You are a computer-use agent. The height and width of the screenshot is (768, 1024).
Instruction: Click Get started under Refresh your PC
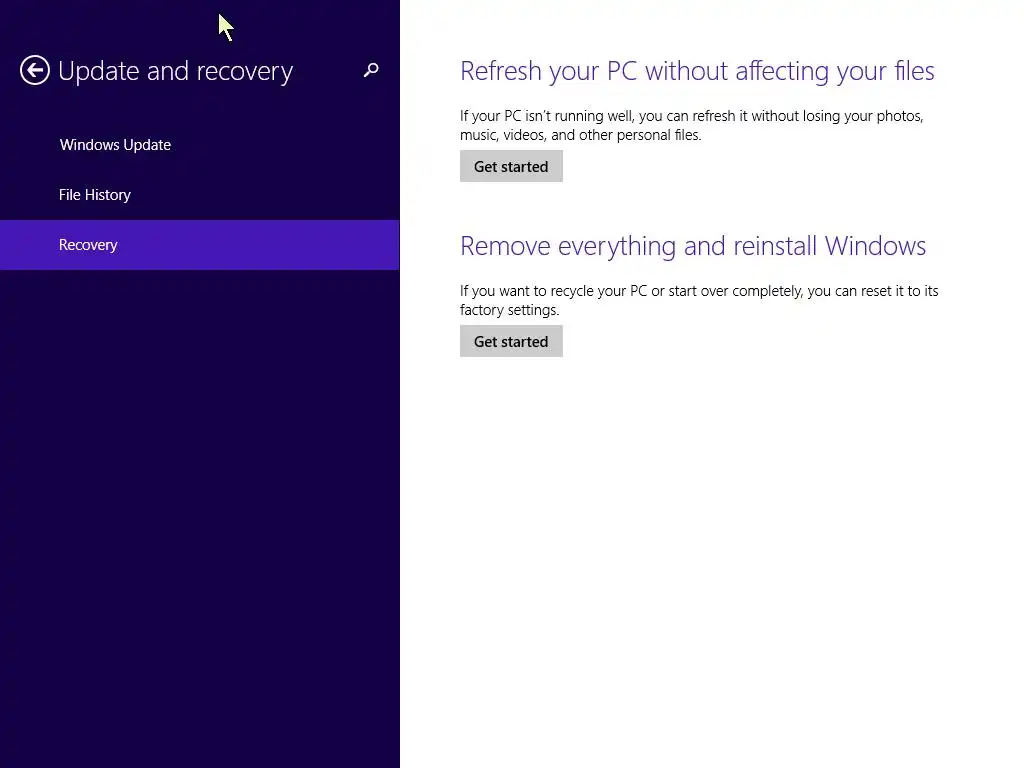[x=511, y=167]
